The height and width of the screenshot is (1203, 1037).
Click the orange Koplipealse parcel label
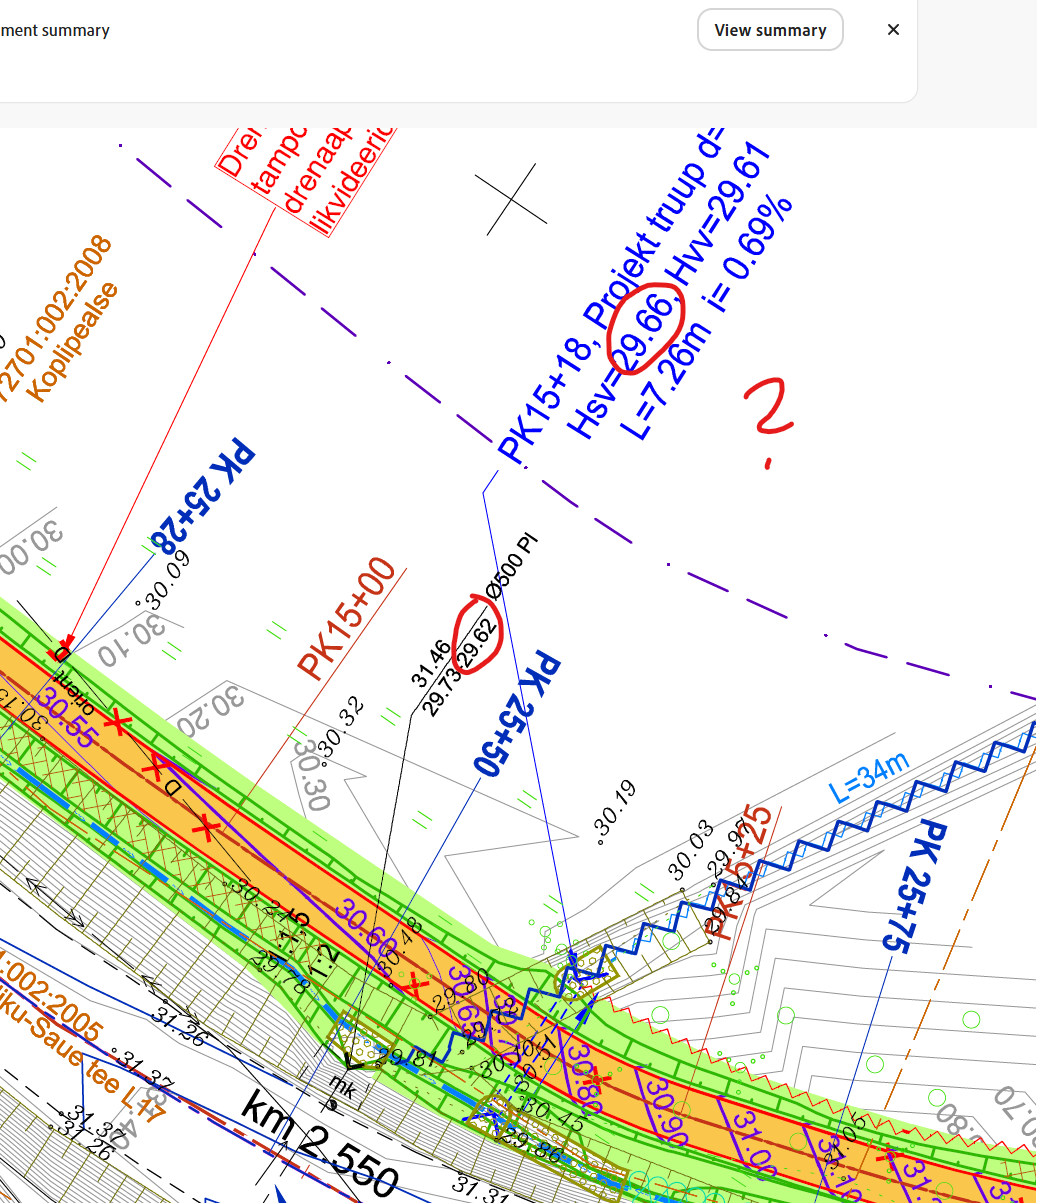point(74,341)
